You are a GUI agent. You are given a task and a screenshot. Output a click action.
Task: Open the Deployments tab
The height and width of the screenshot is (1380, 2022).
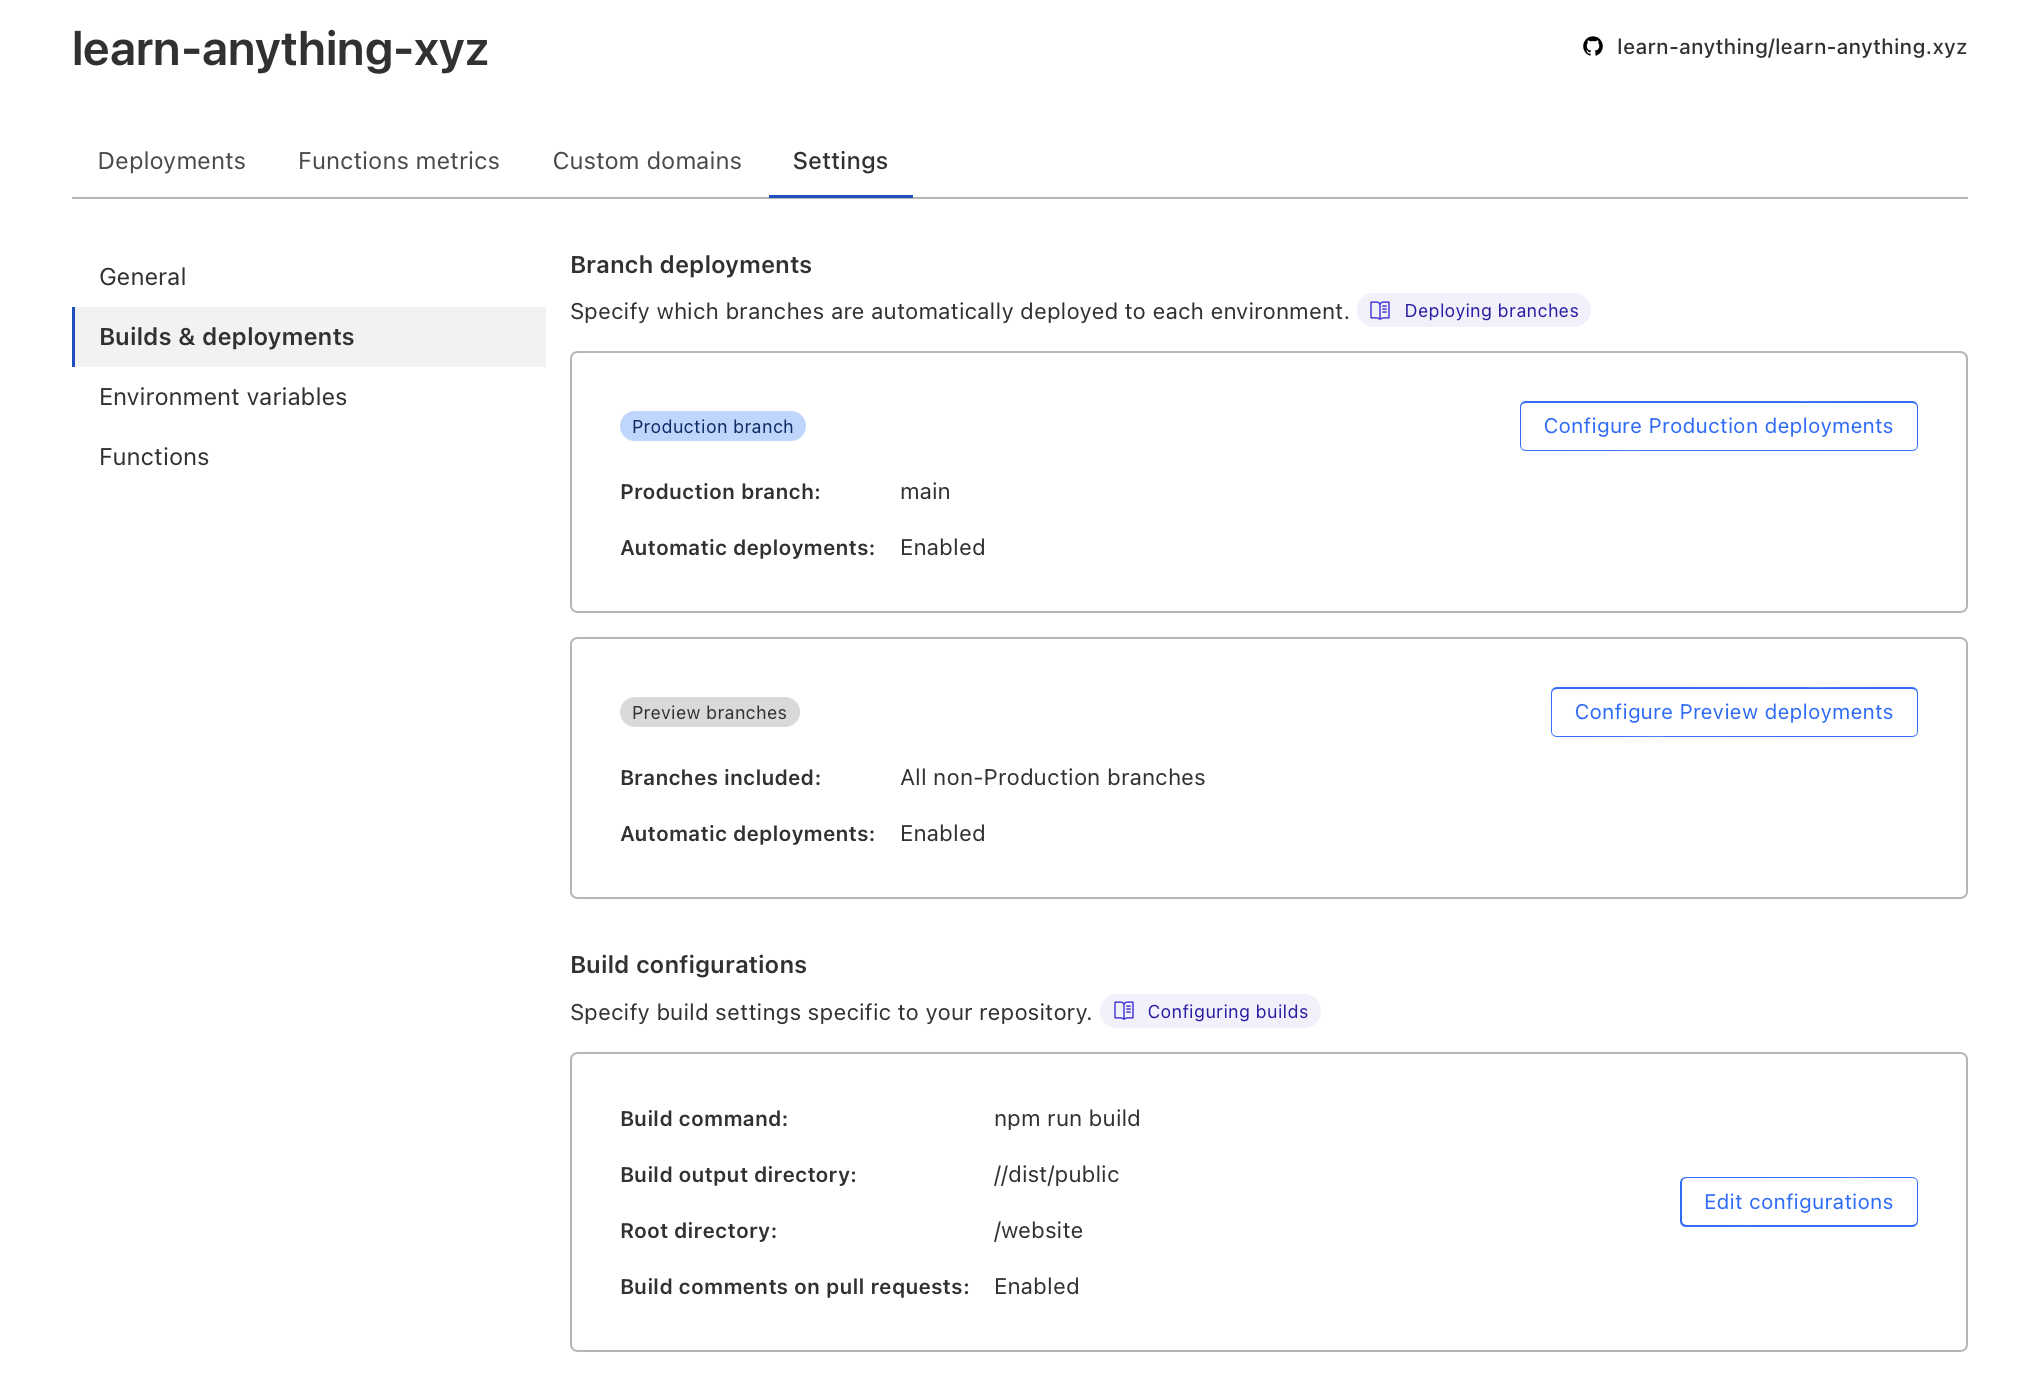coord(171,161)
